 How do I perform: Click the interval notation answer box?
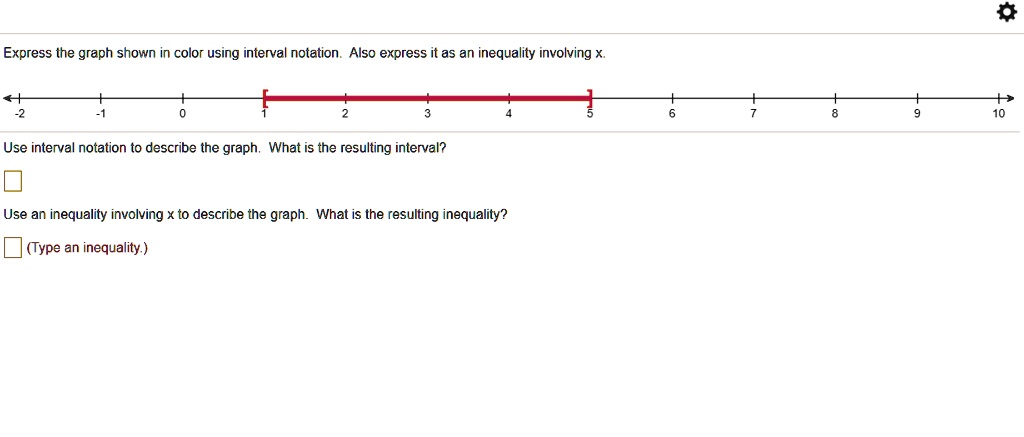pos(13,181)
